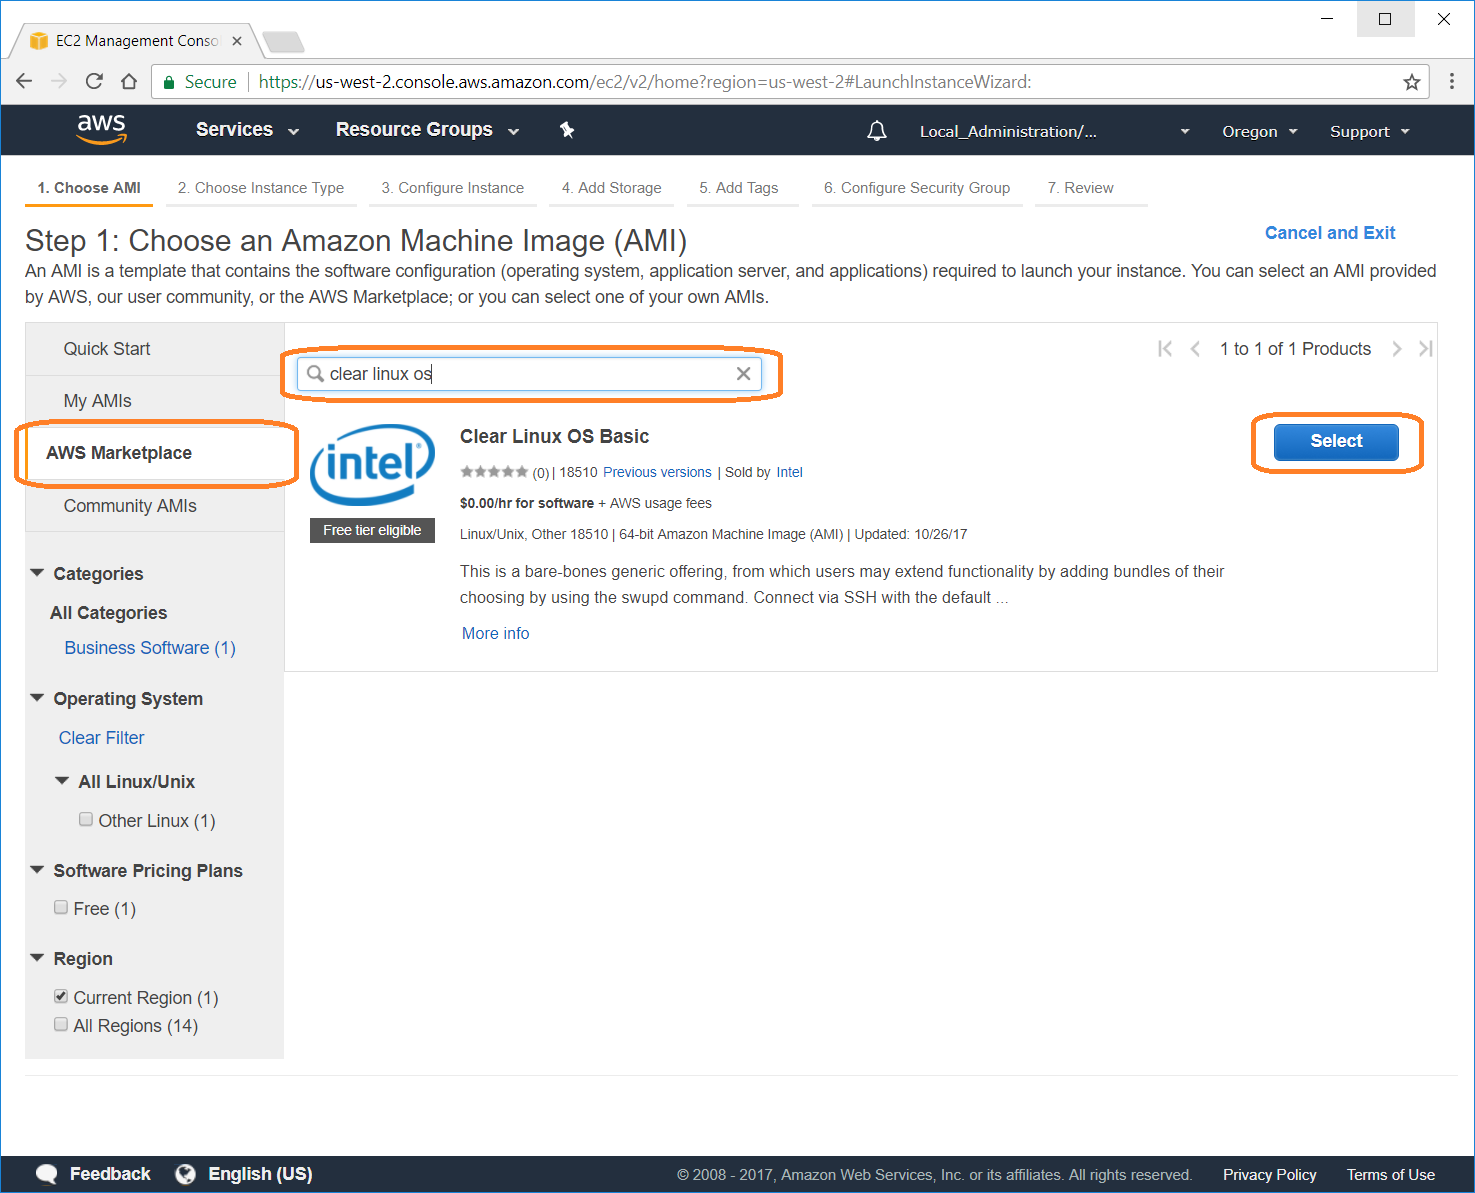Click the Intel seller link
This screenshot has height=1193, width=1475.
789,472
